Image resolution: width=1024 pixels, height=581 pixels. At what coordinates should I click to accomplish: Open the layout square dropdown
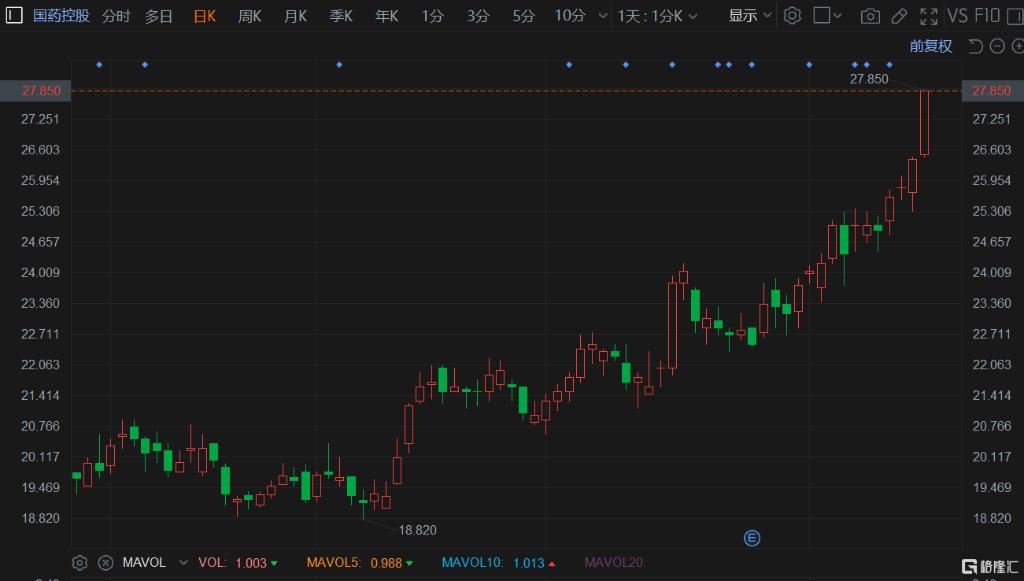[827, 16]
